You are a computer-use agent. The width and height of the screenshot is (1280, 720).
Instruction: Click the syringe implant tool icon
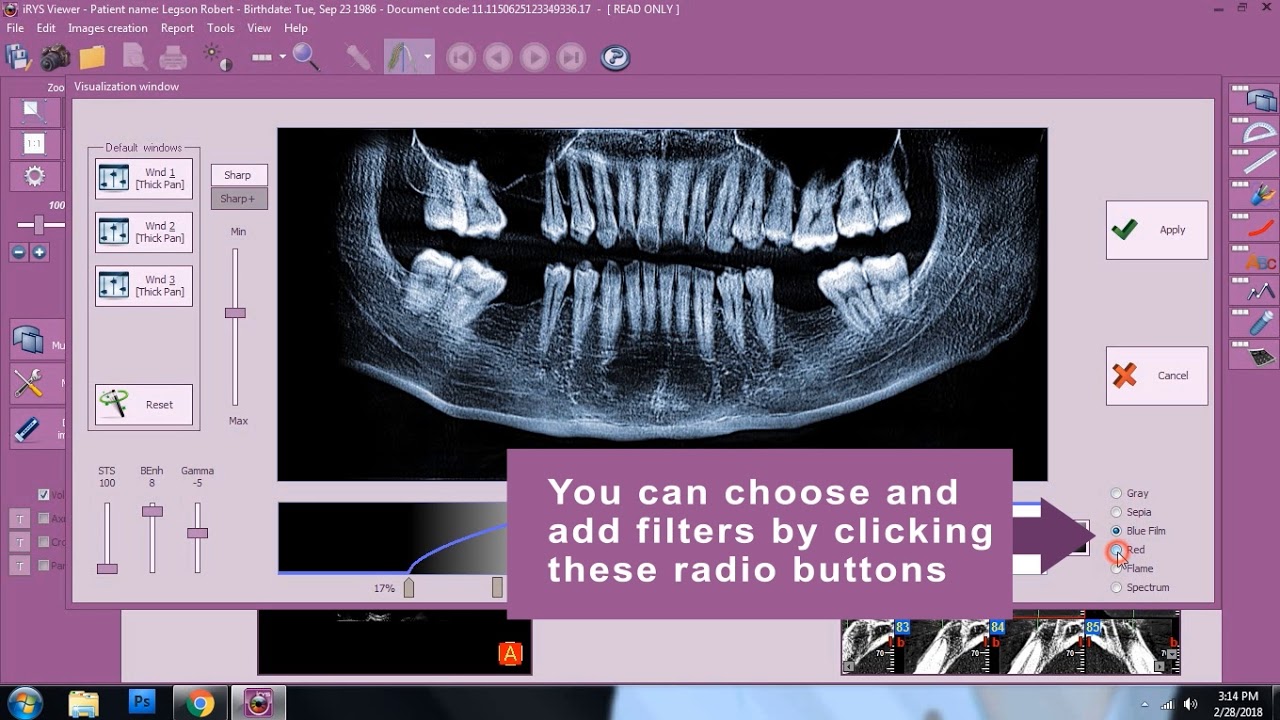click(x=359, y=57)
